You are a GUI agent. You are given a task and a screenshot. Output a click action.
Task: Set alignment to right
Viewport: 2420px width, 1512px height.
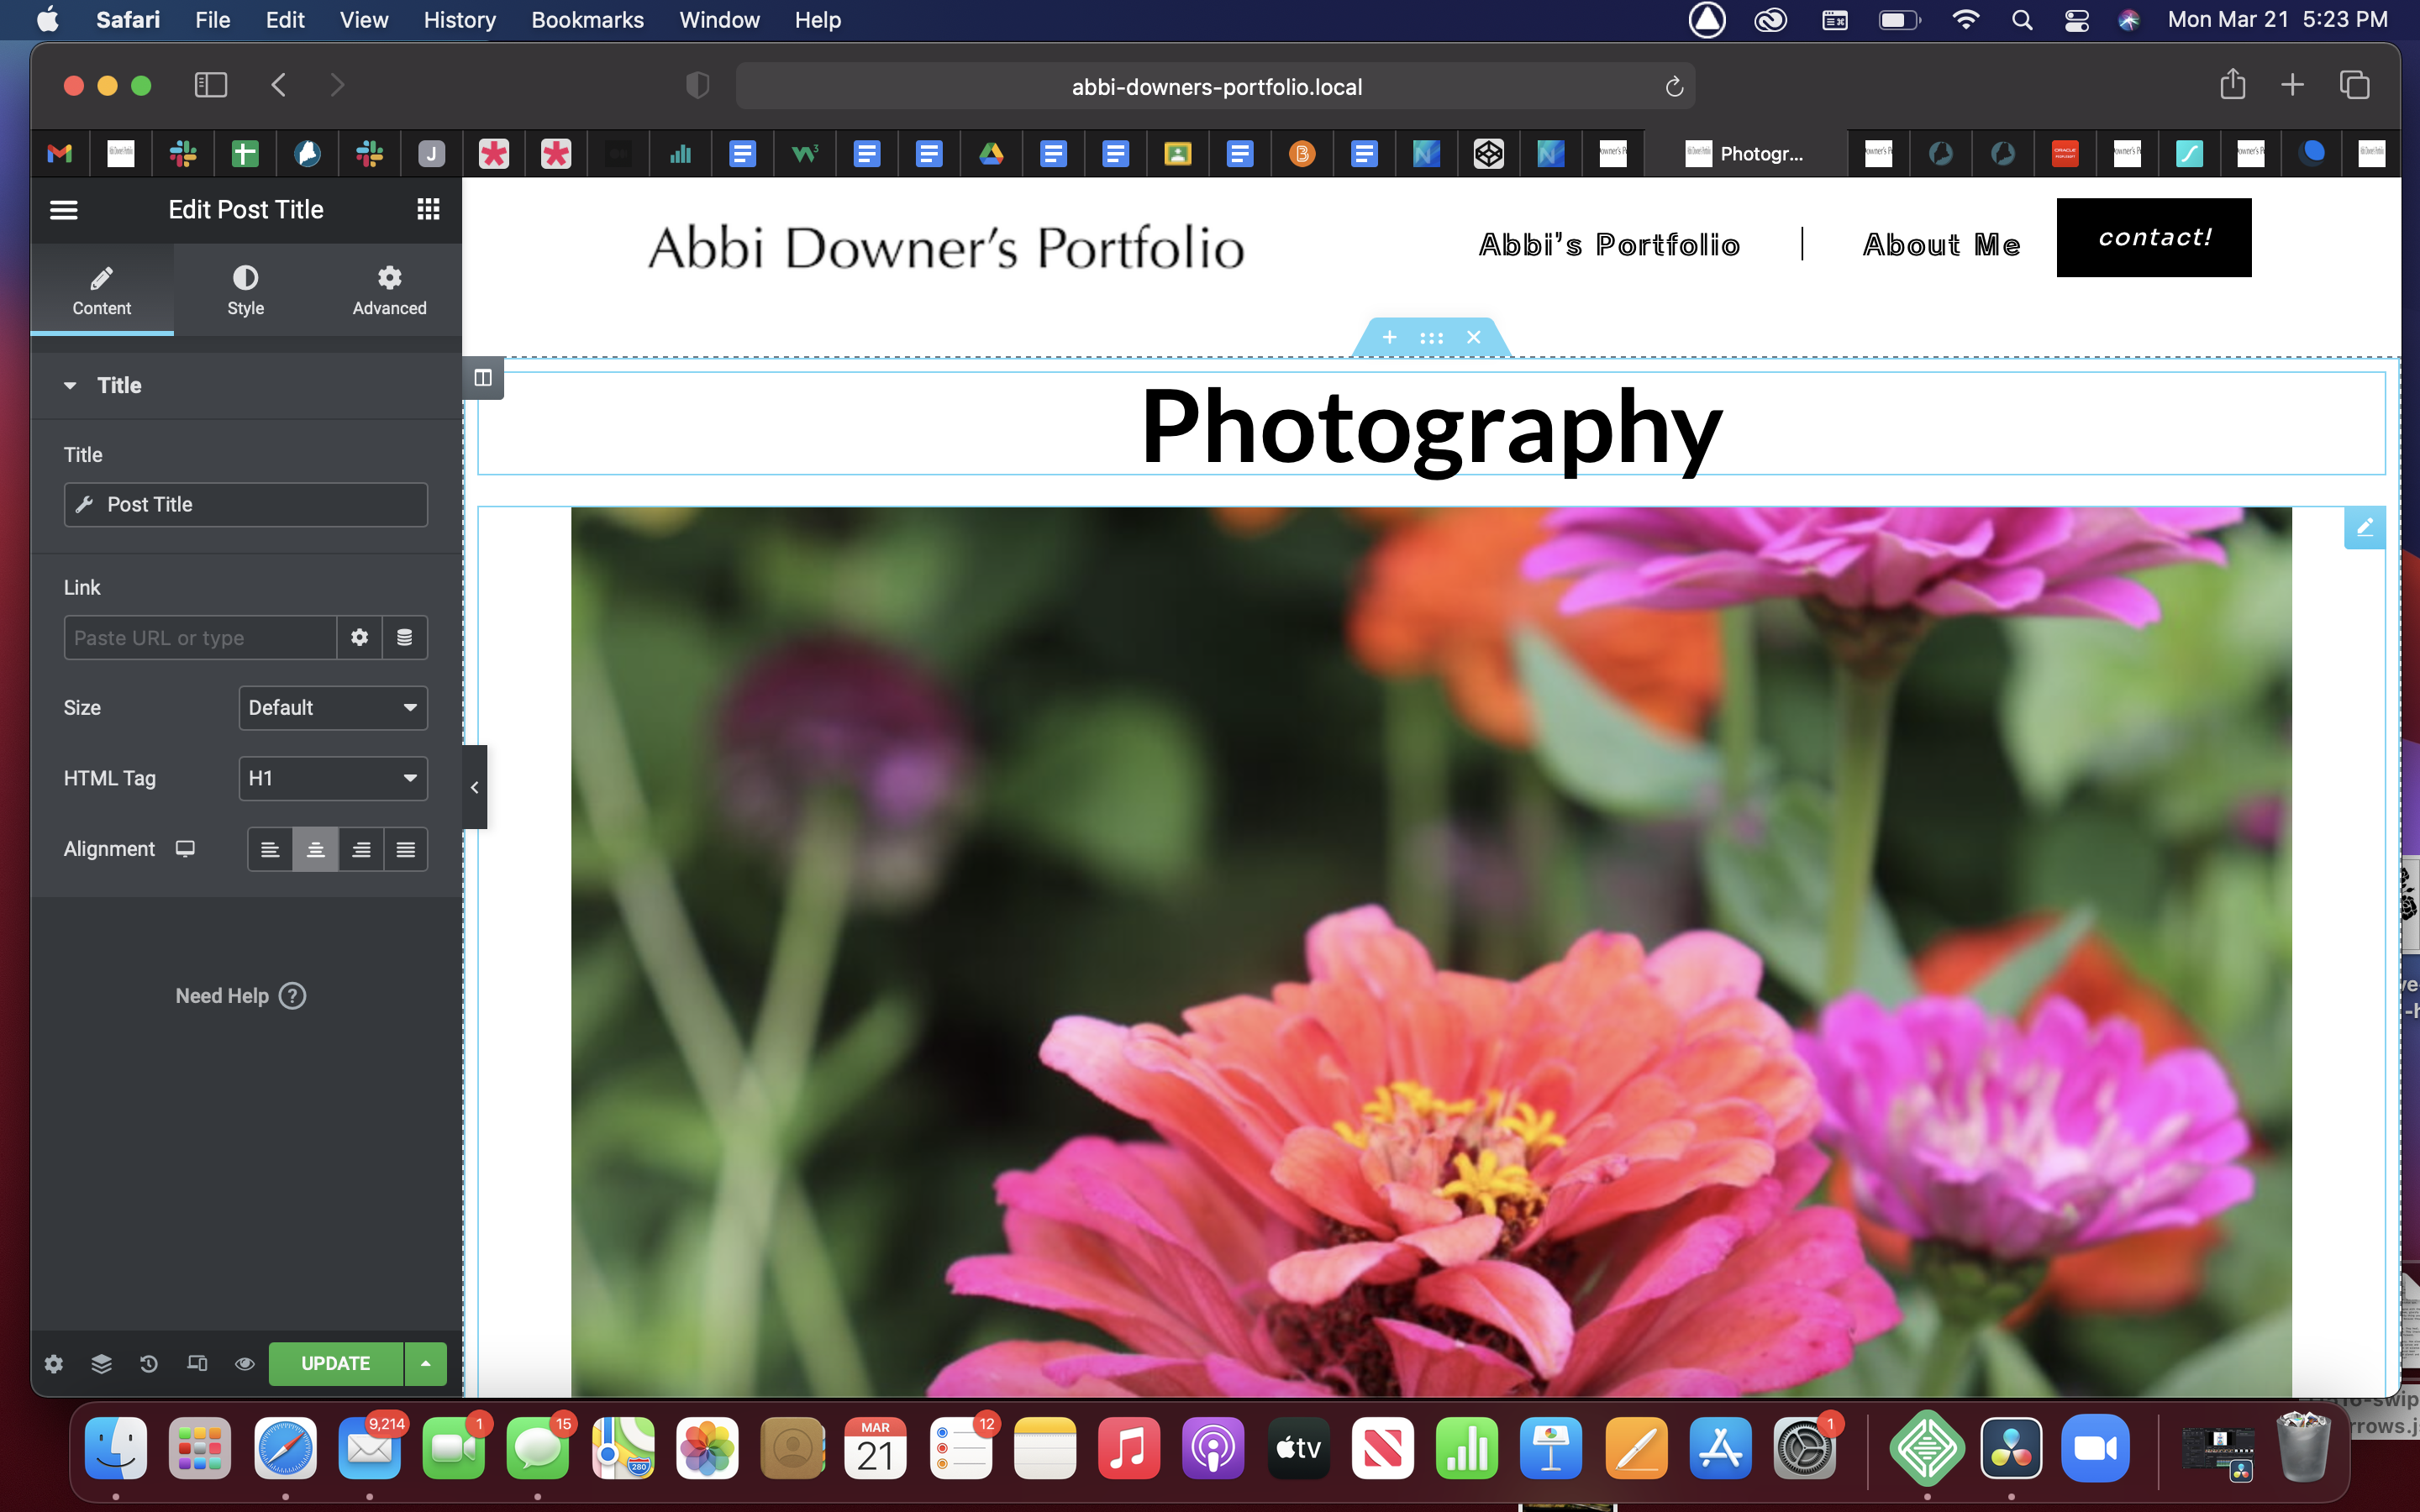(361, 849)
